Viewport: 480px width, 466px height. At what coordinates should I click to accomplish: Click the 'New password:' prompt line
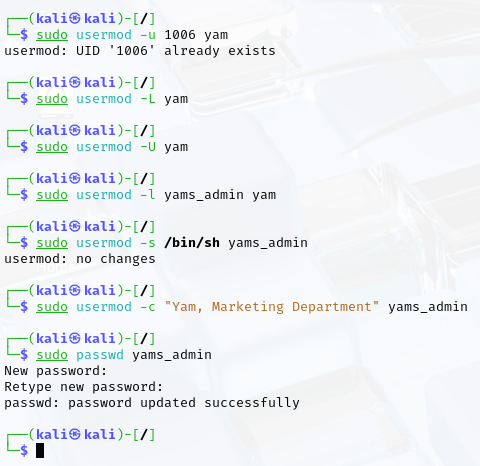pos(56,371)
